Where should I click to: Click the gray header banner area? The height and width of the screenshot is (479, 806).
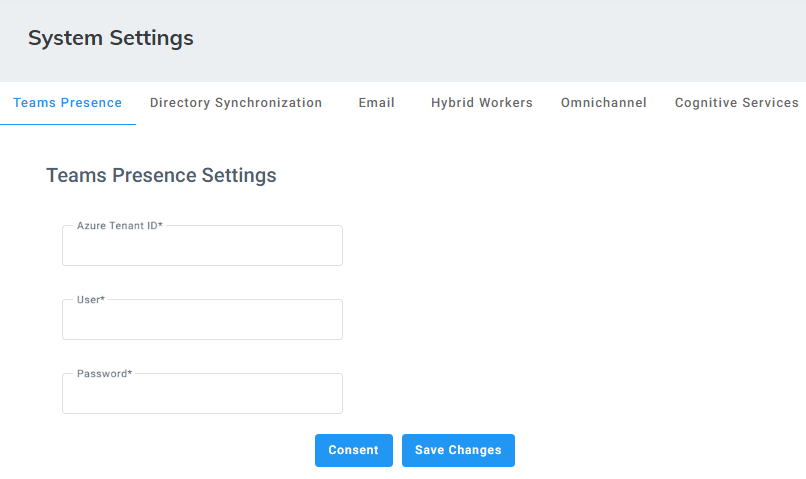[500, 40]
